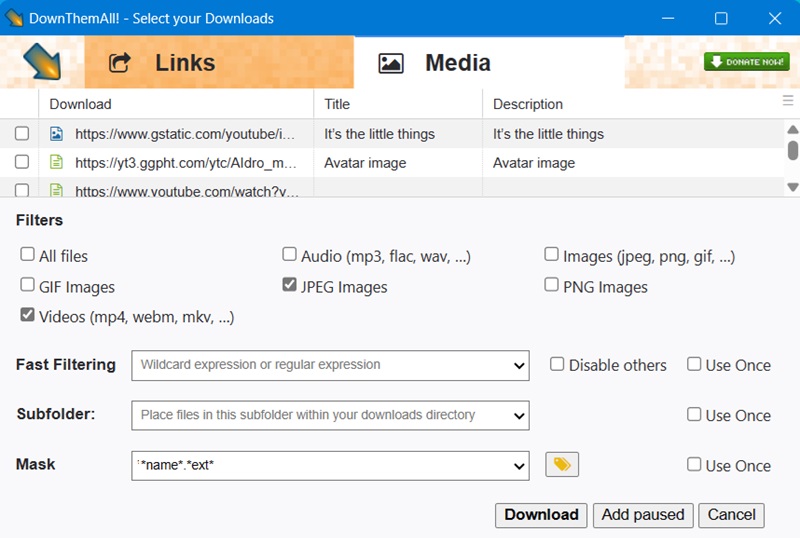Image resolution: width=800 pixels, height=538 pixels.
Task: Check the gstatic.com youtube row checkbox
Action: (x=22, y=134)
